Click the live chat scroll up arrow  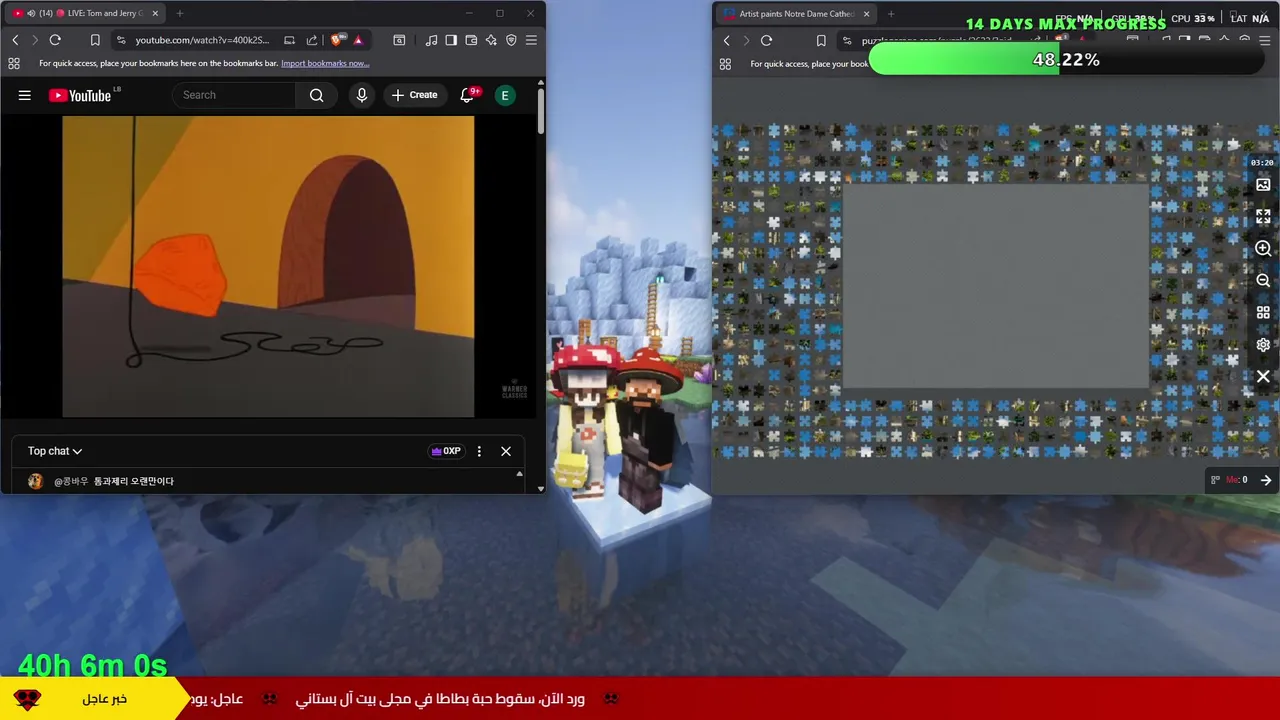519,474
